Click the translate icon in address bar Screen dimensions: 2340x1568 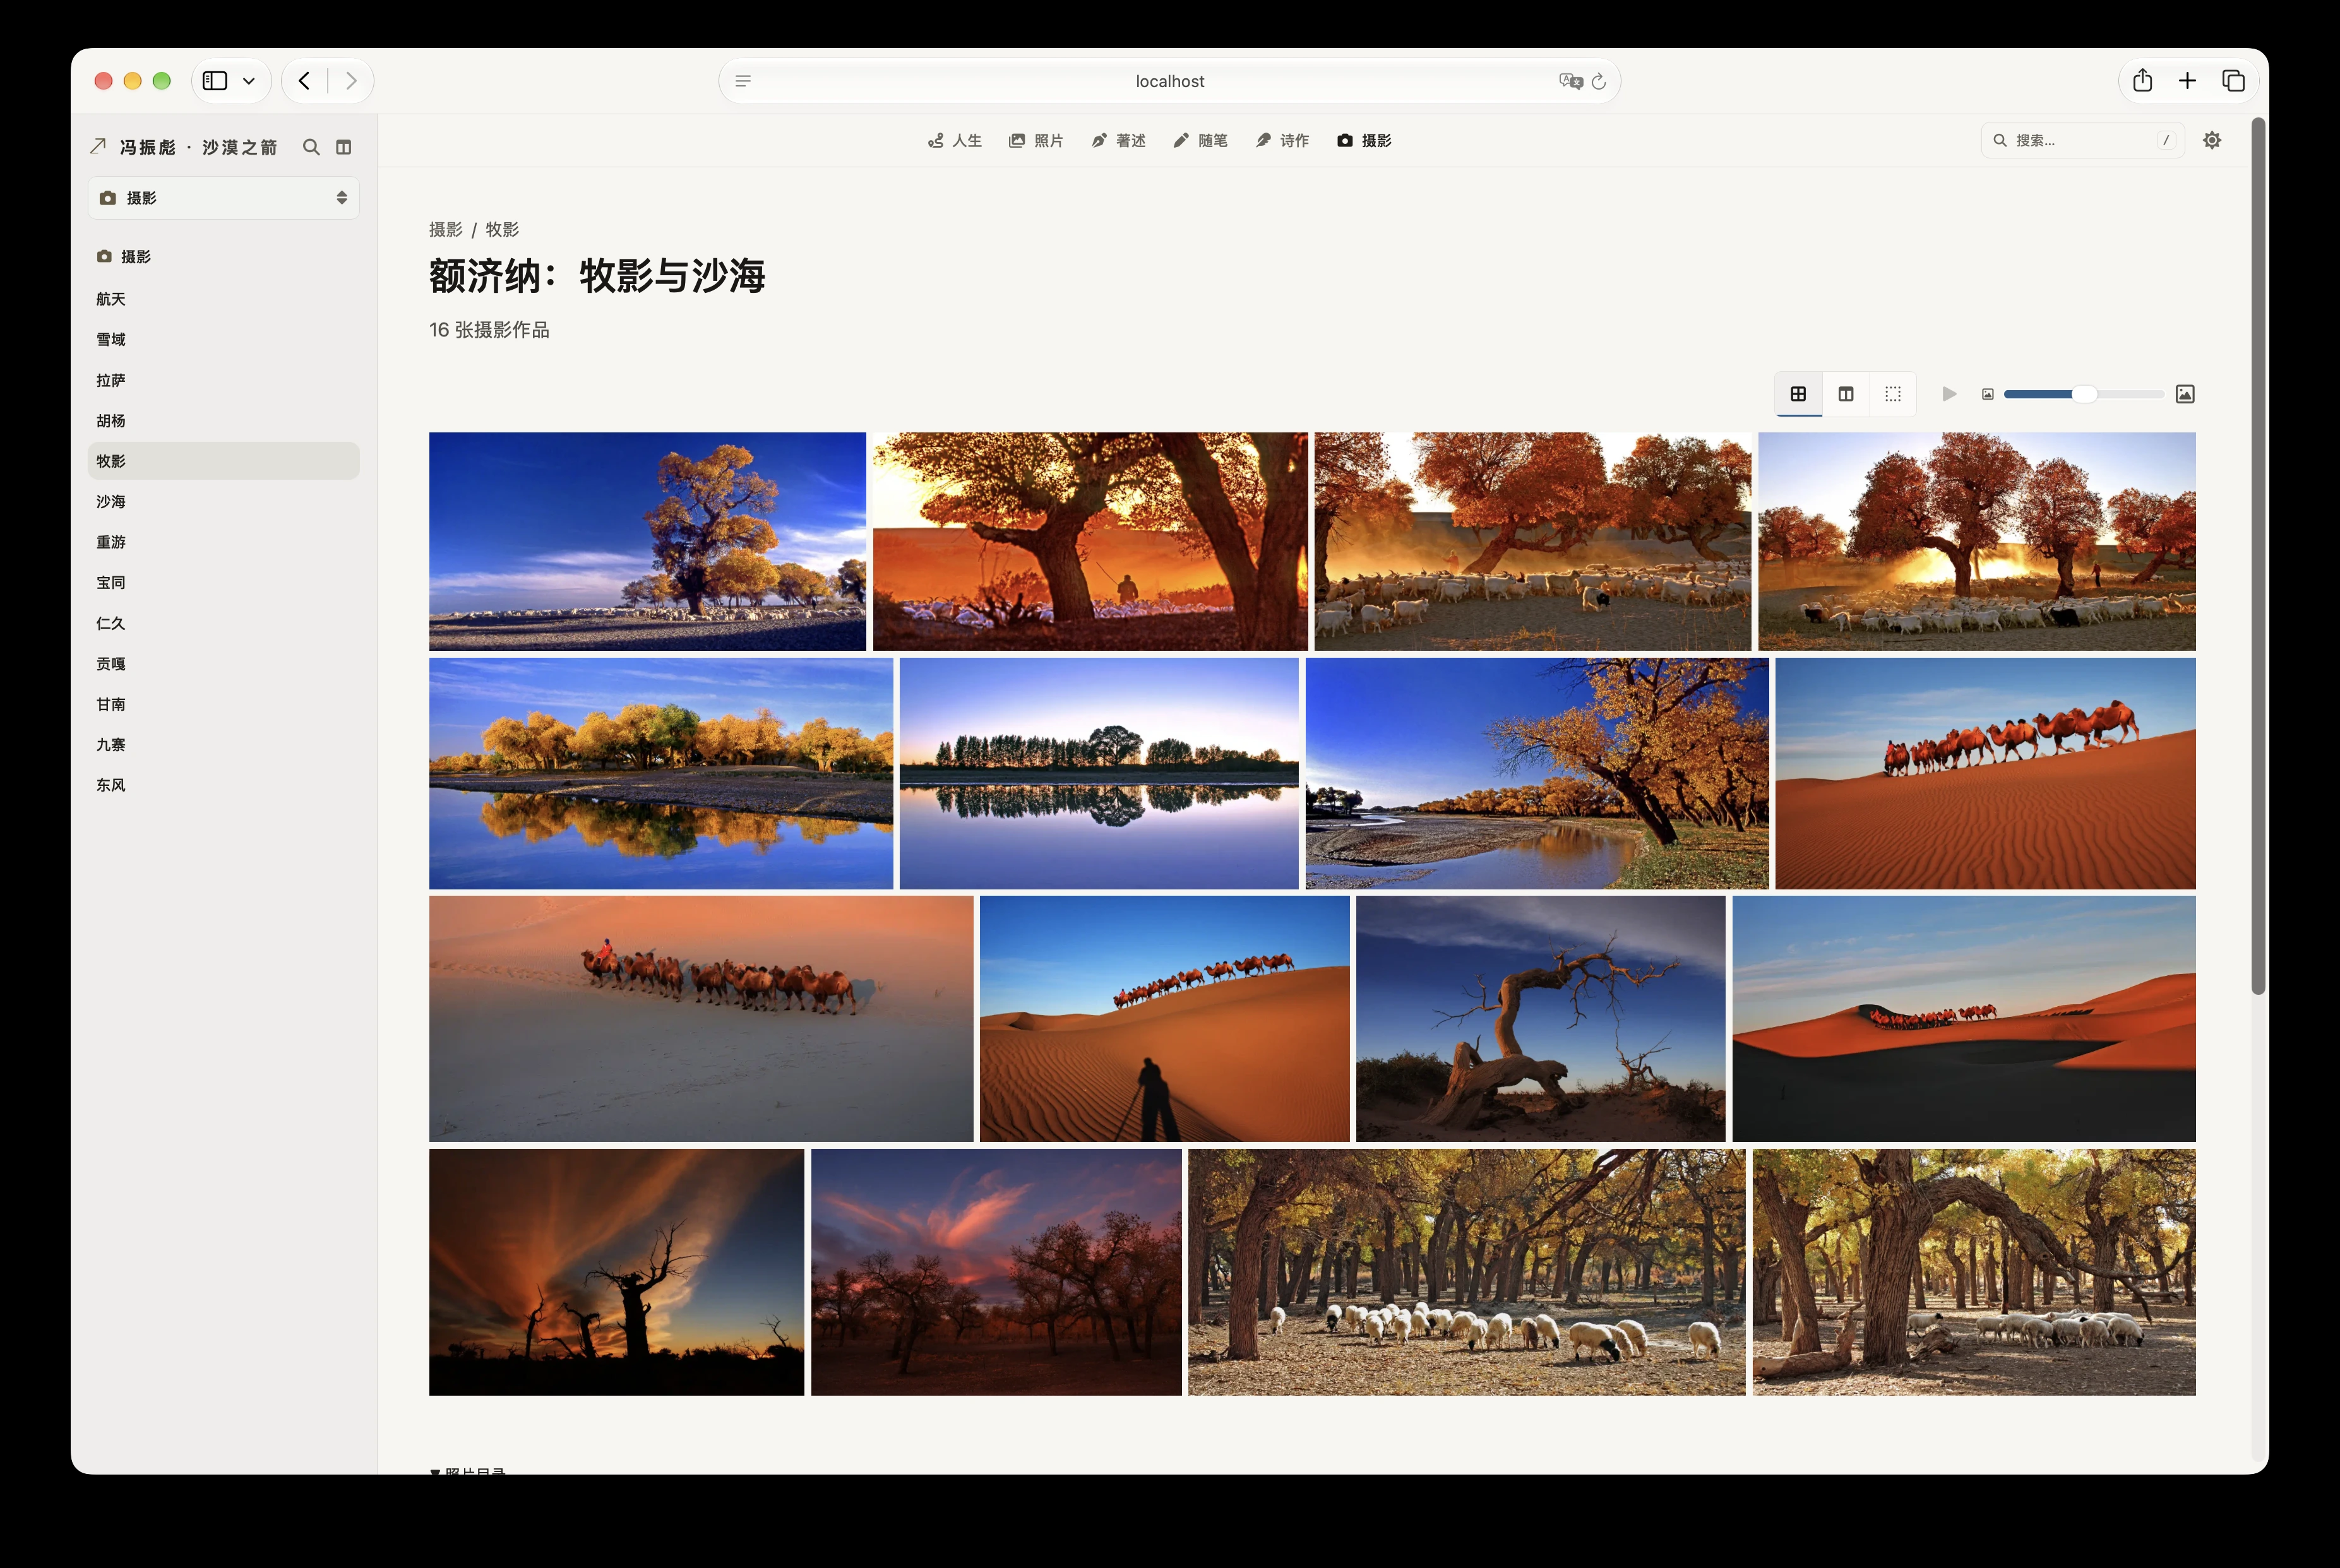(x=1570, y=81)
